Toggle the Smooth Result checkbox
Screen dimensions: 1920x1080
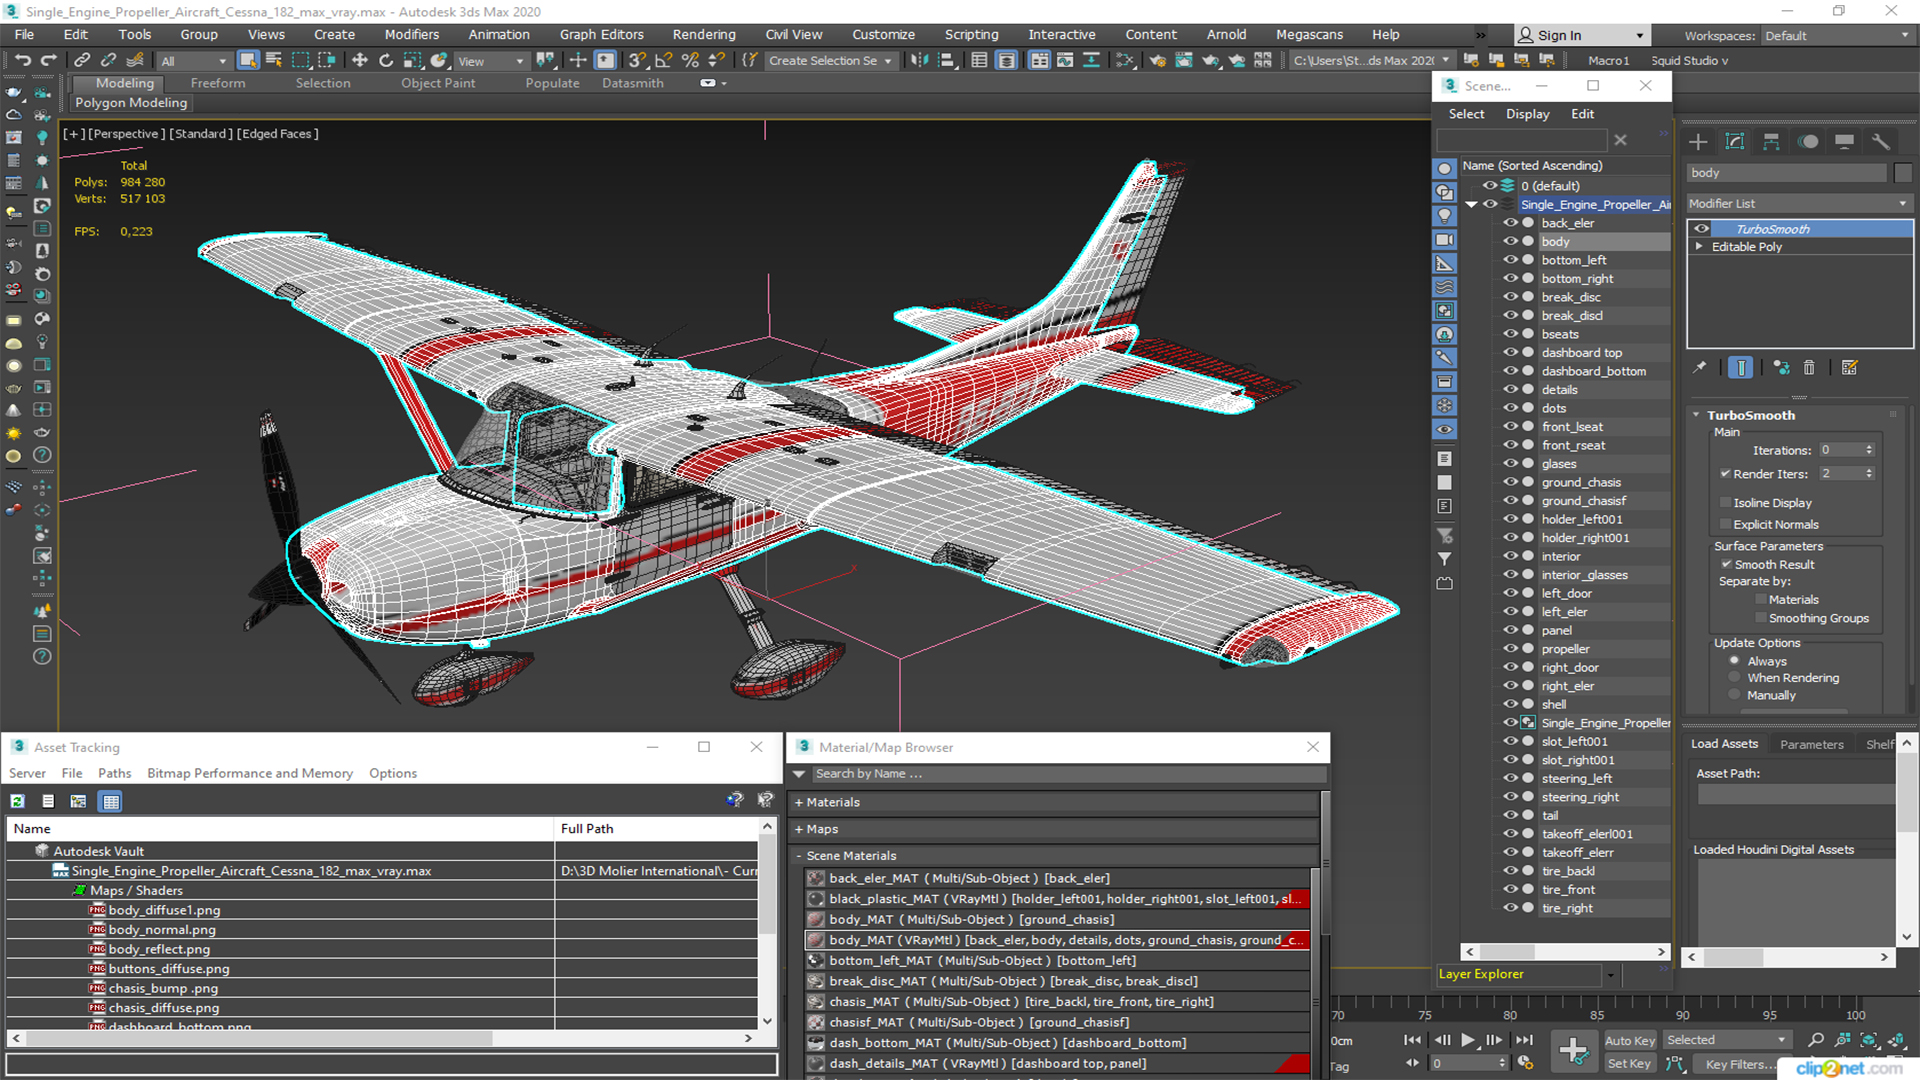pos(1726,565)
